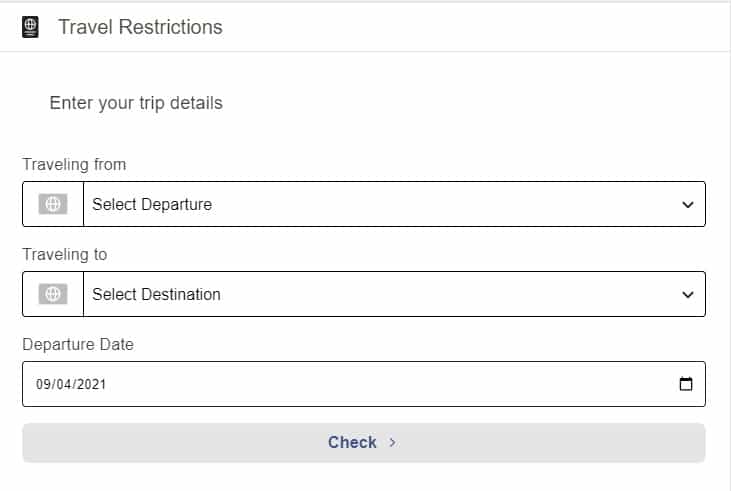
Task: Click the arrow icon next to Check
Action: (393, 442)
